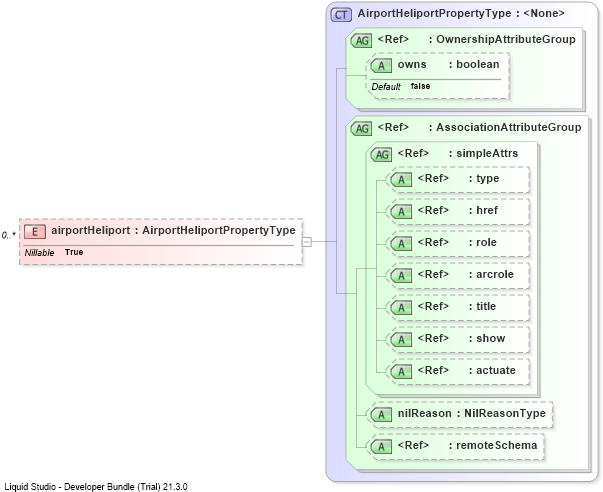Select the <Ref> : show attribute

461,338
